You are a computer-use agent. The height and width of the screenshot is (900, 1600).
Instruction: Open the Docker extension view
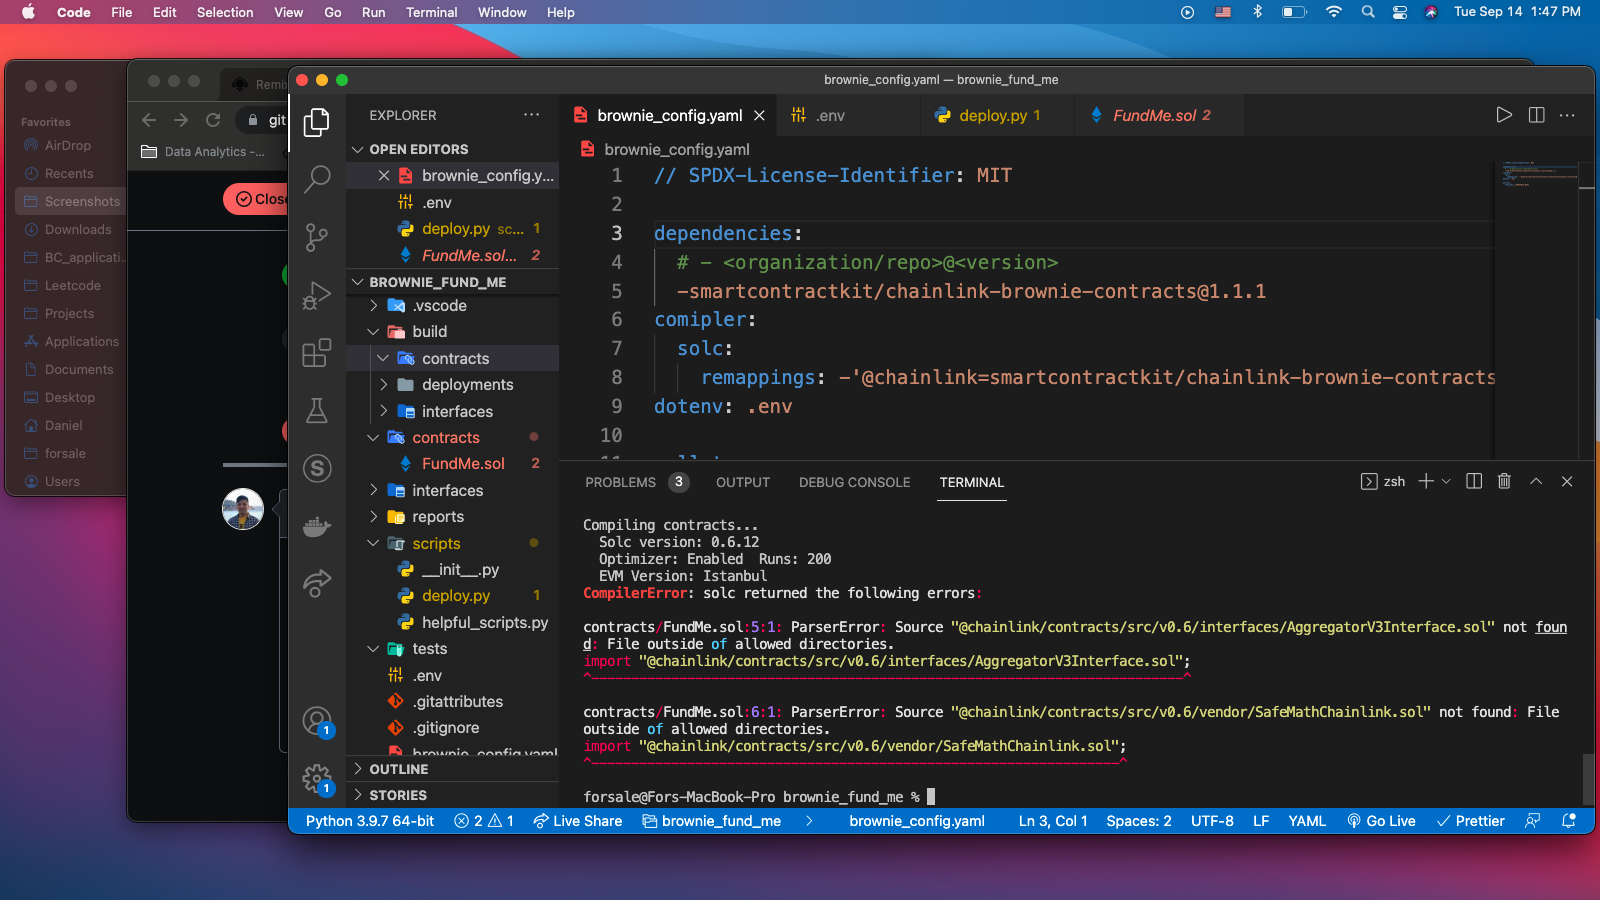click(316, 525)
